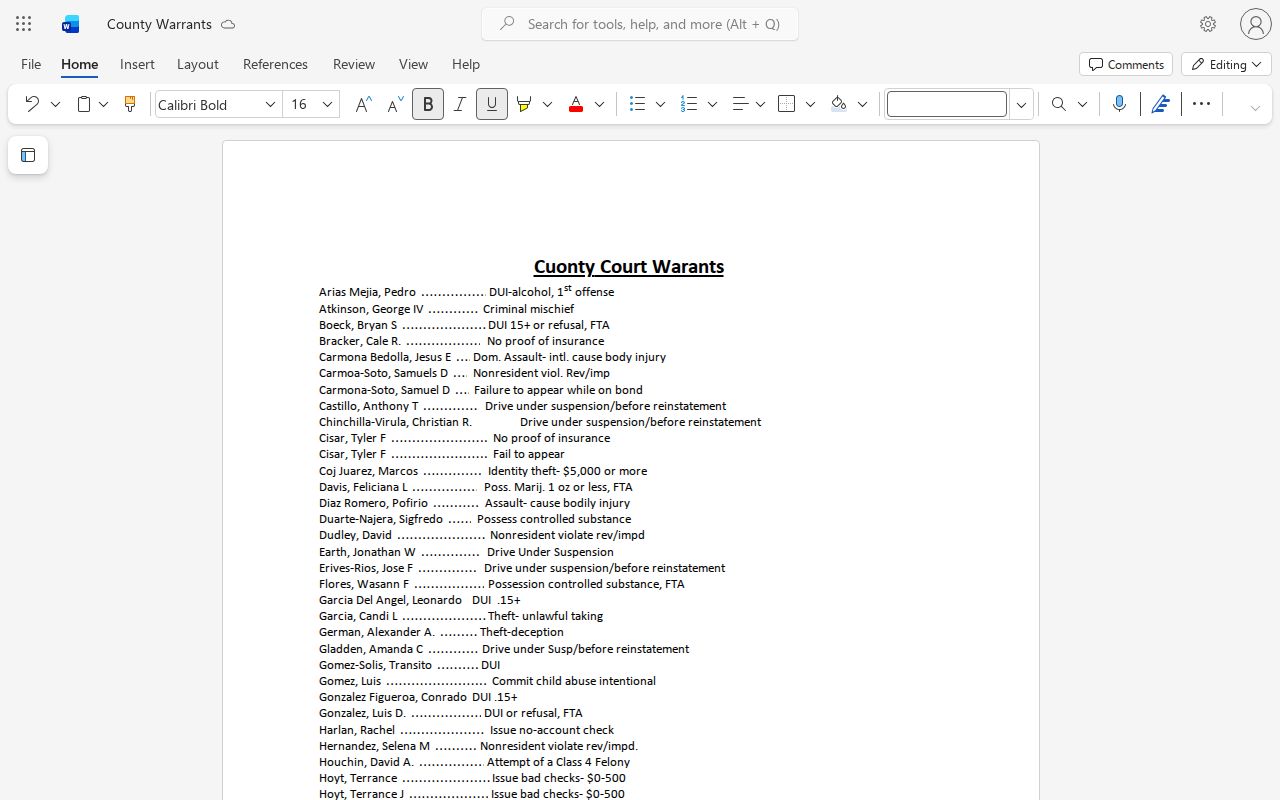Open the Insert tab
The height and width of the screenshot is (800, 1280).
137,64
